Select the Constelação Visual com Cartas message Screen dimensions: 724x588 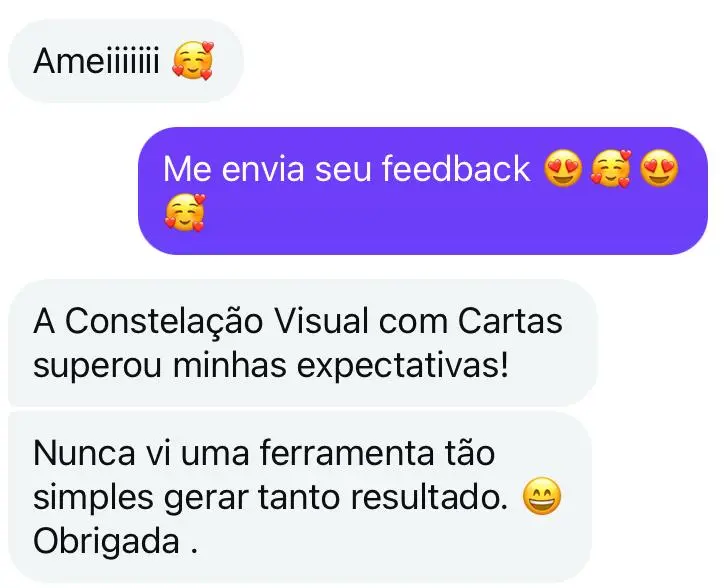coord(303,343)
